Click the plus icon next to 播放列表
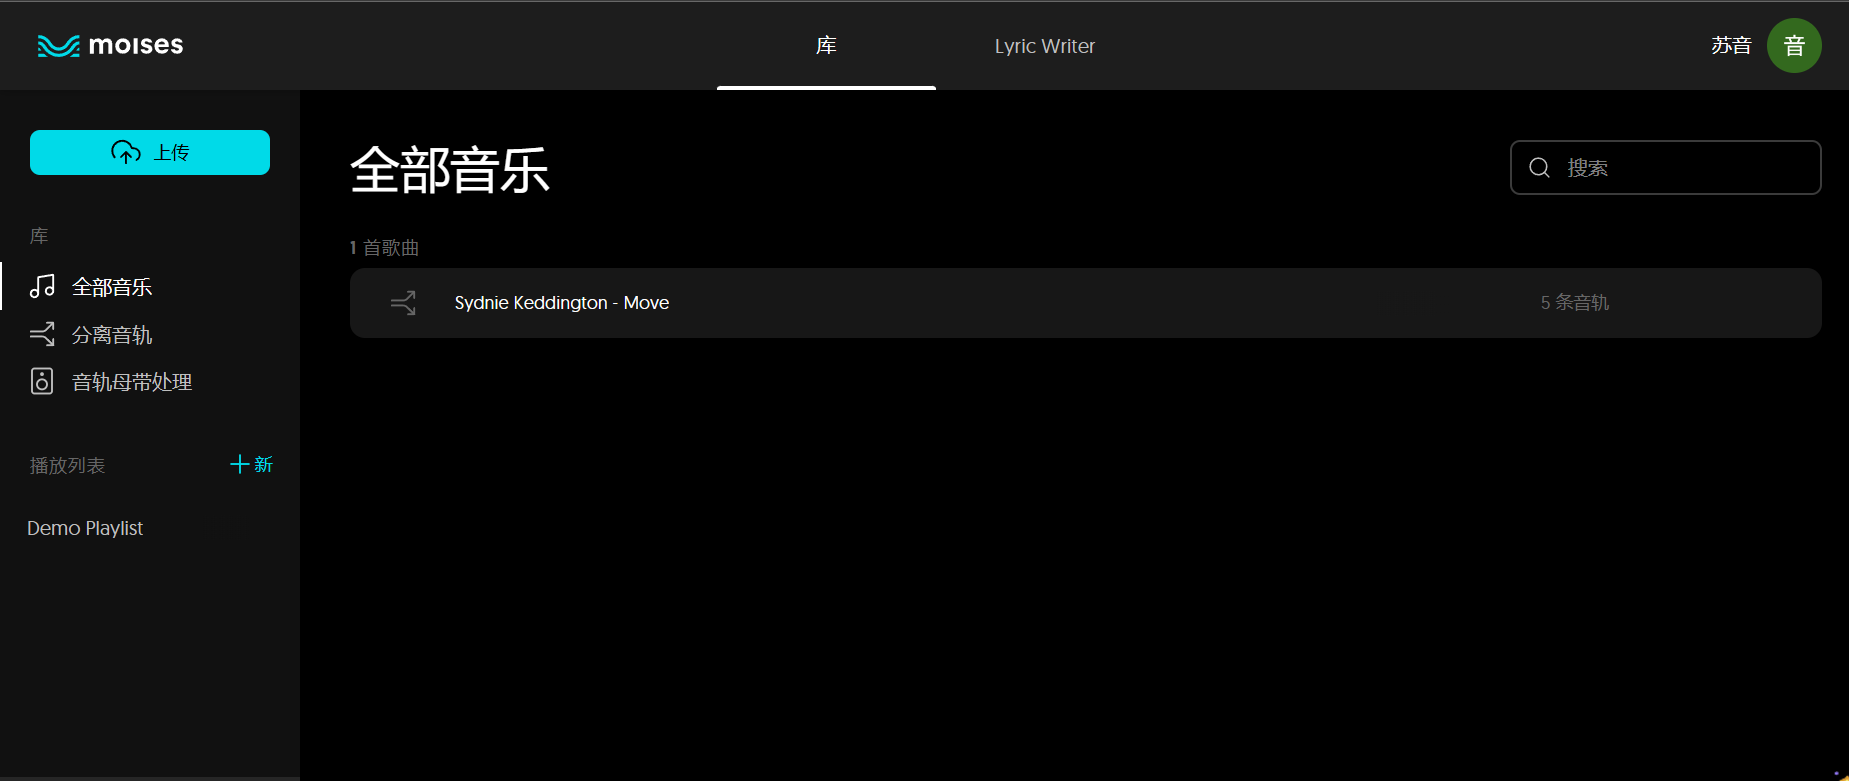 [239, 464]
